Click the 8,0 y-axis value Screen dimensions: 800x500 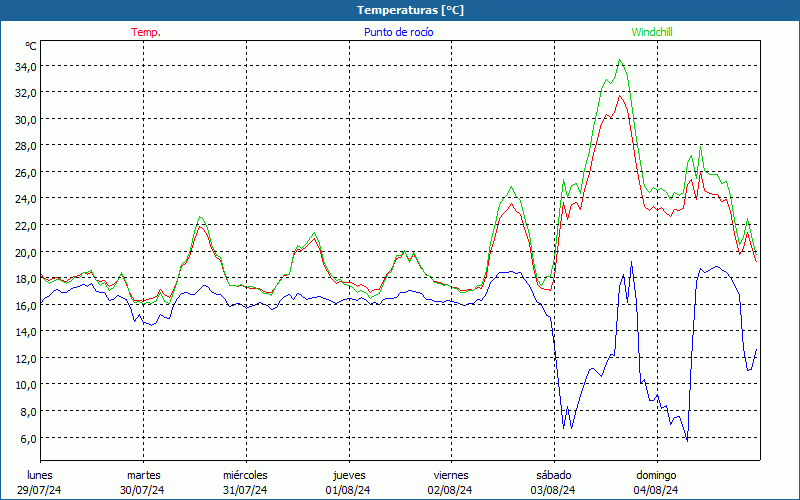point(28,411)
